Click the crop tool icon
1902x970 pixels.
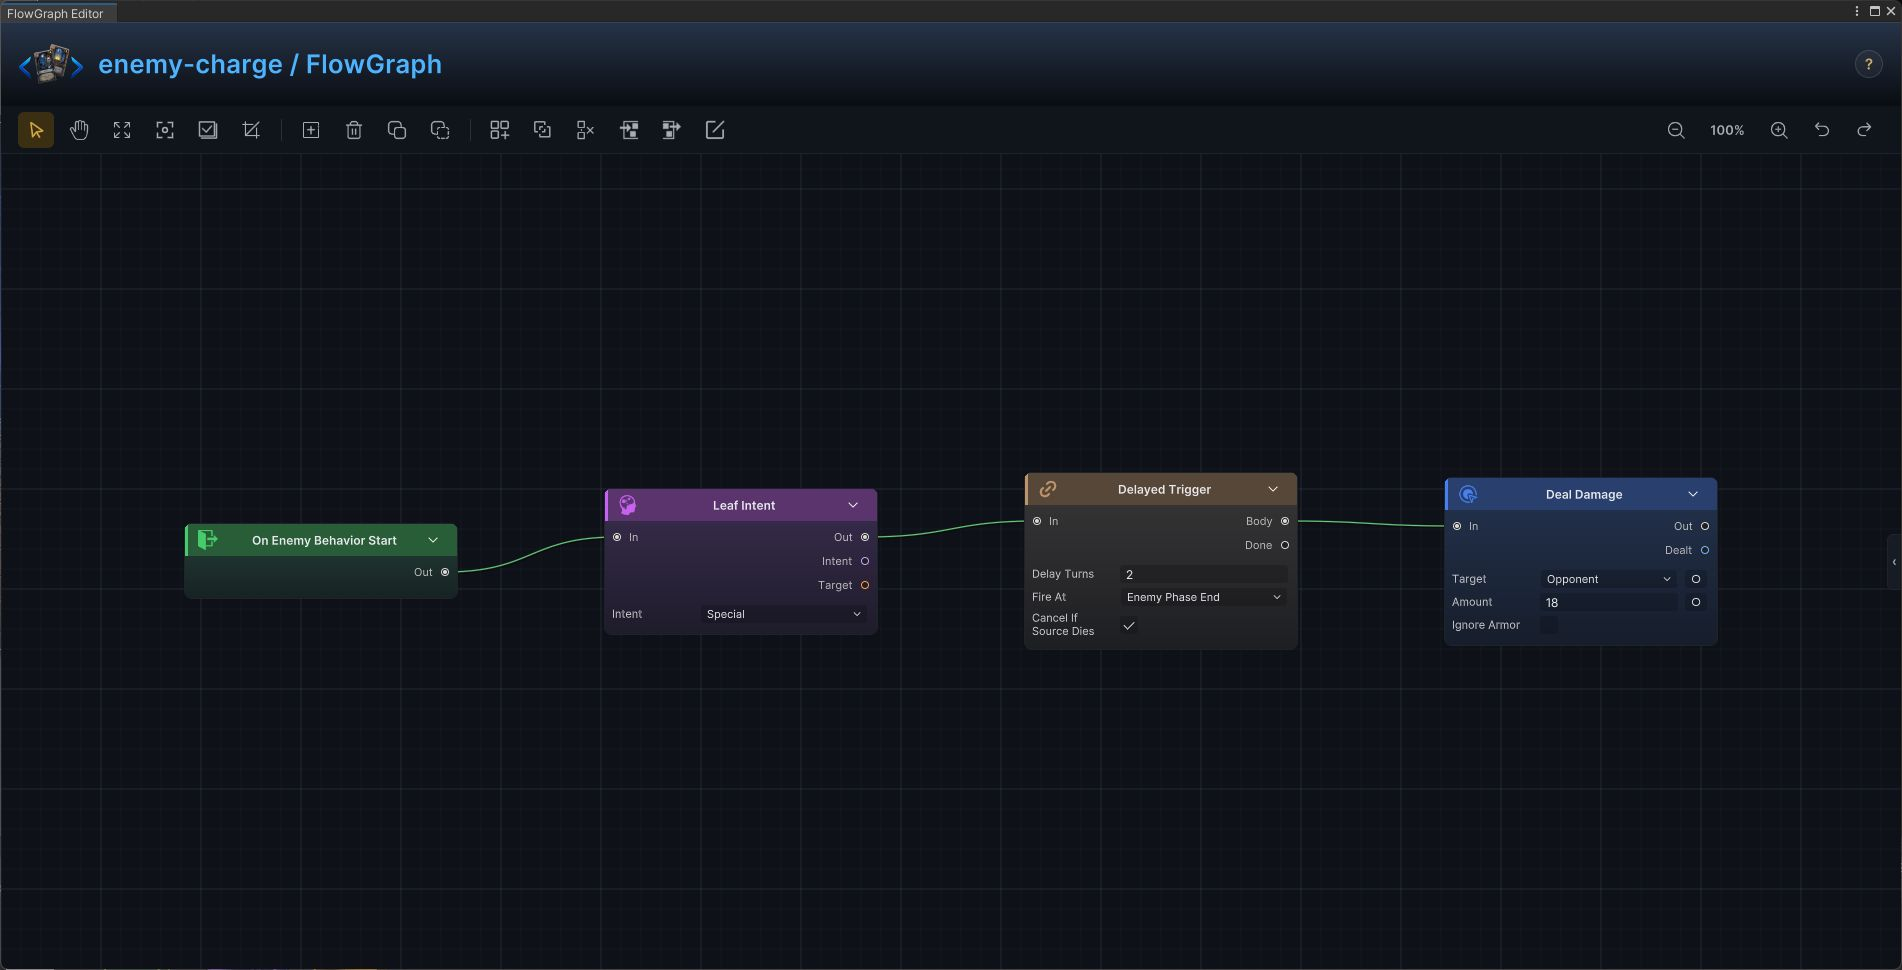251,130
